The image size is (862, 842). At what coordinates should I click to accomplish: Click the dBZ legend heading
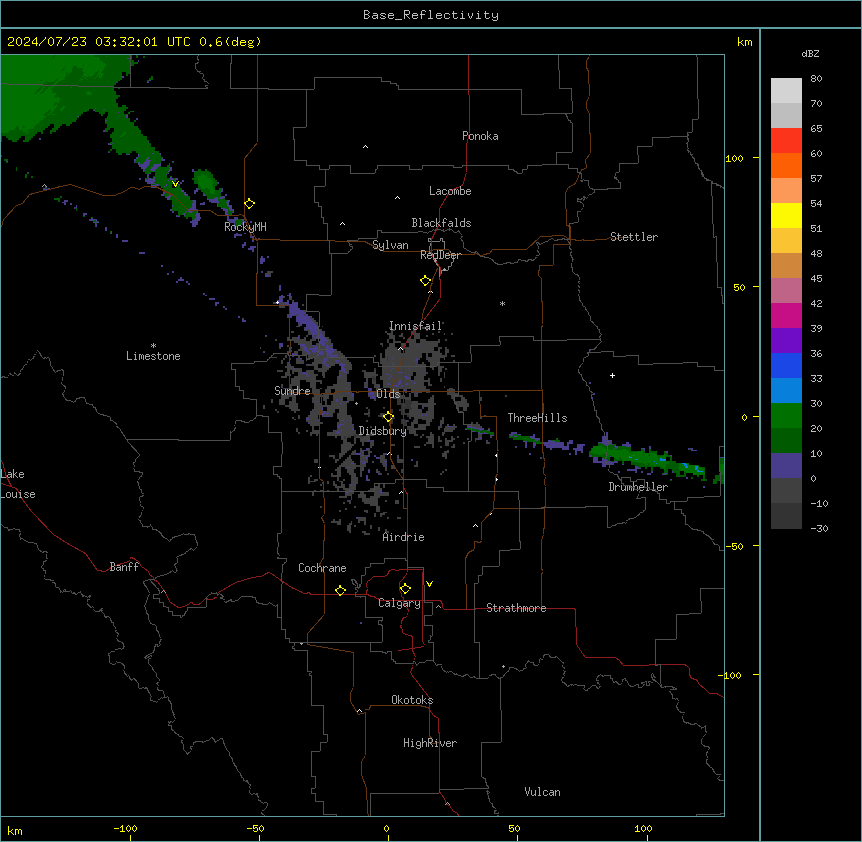tap(810, 53)
